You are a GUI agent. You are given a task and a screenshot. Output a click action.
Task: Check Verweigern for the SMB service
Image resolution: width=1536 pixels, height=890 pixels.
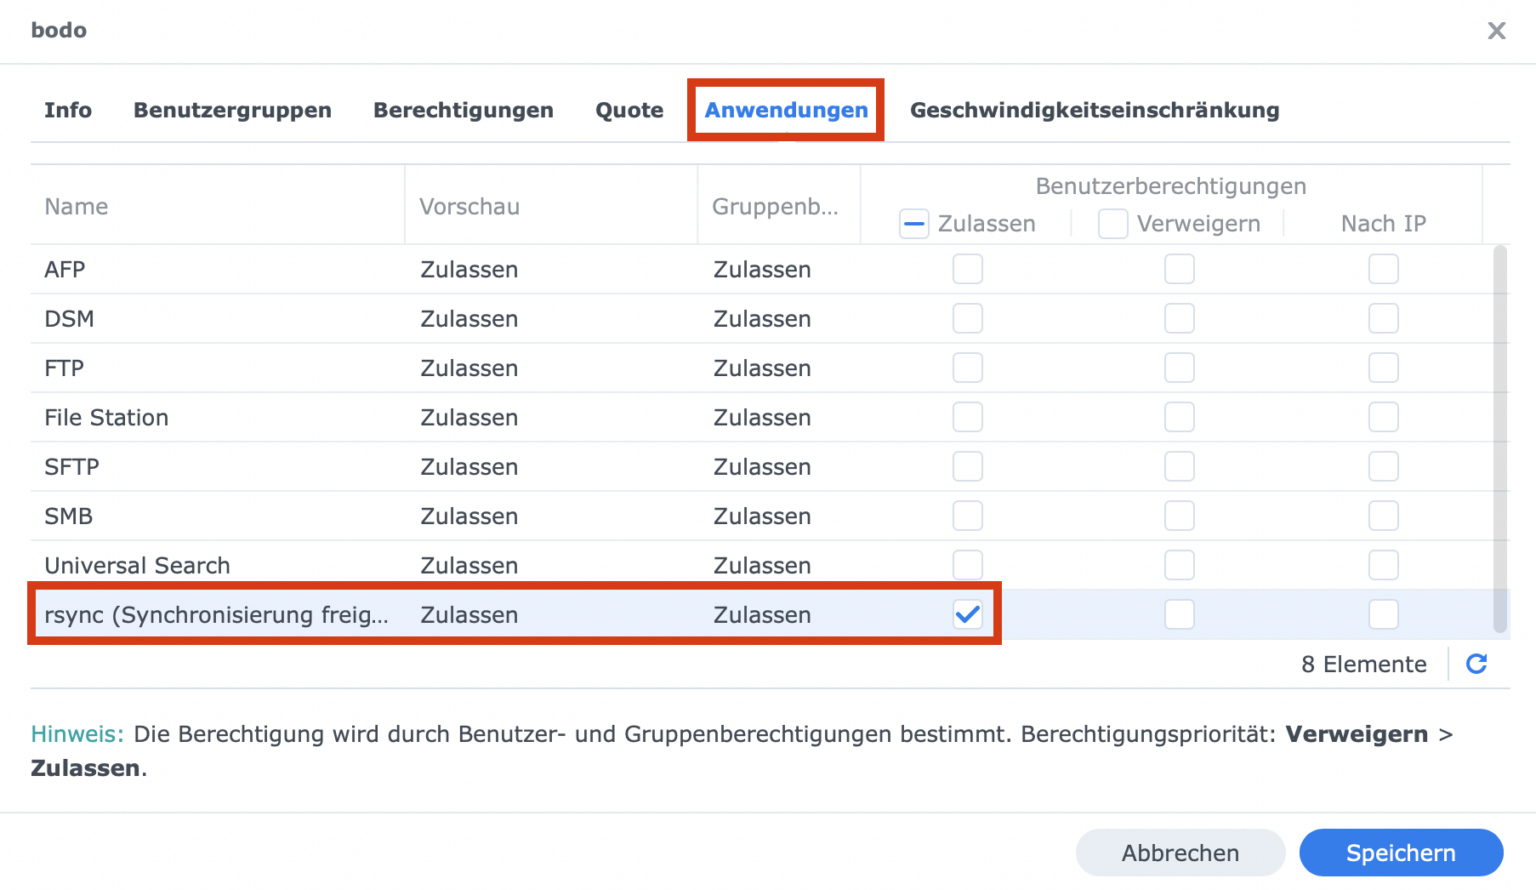[x=1179, y=515]
